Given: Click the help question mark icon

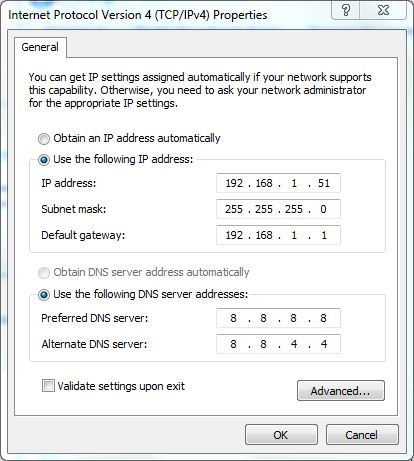Looking at the screenshot, I should coord(346,10).
